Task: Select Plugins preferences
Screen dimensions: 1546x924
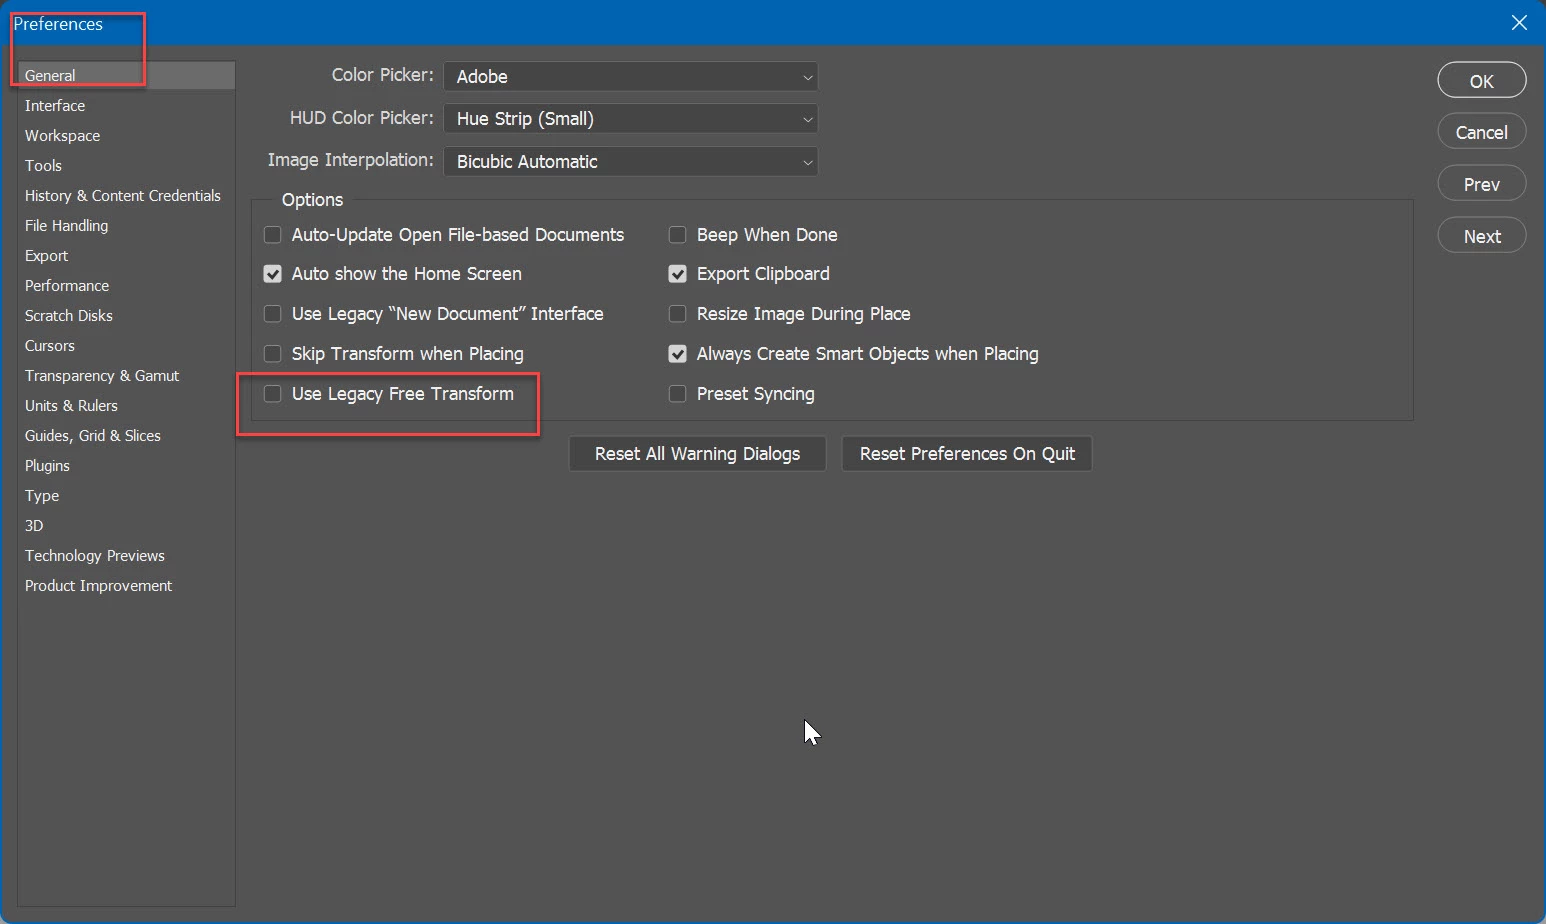Action: (x=126, y=466)
